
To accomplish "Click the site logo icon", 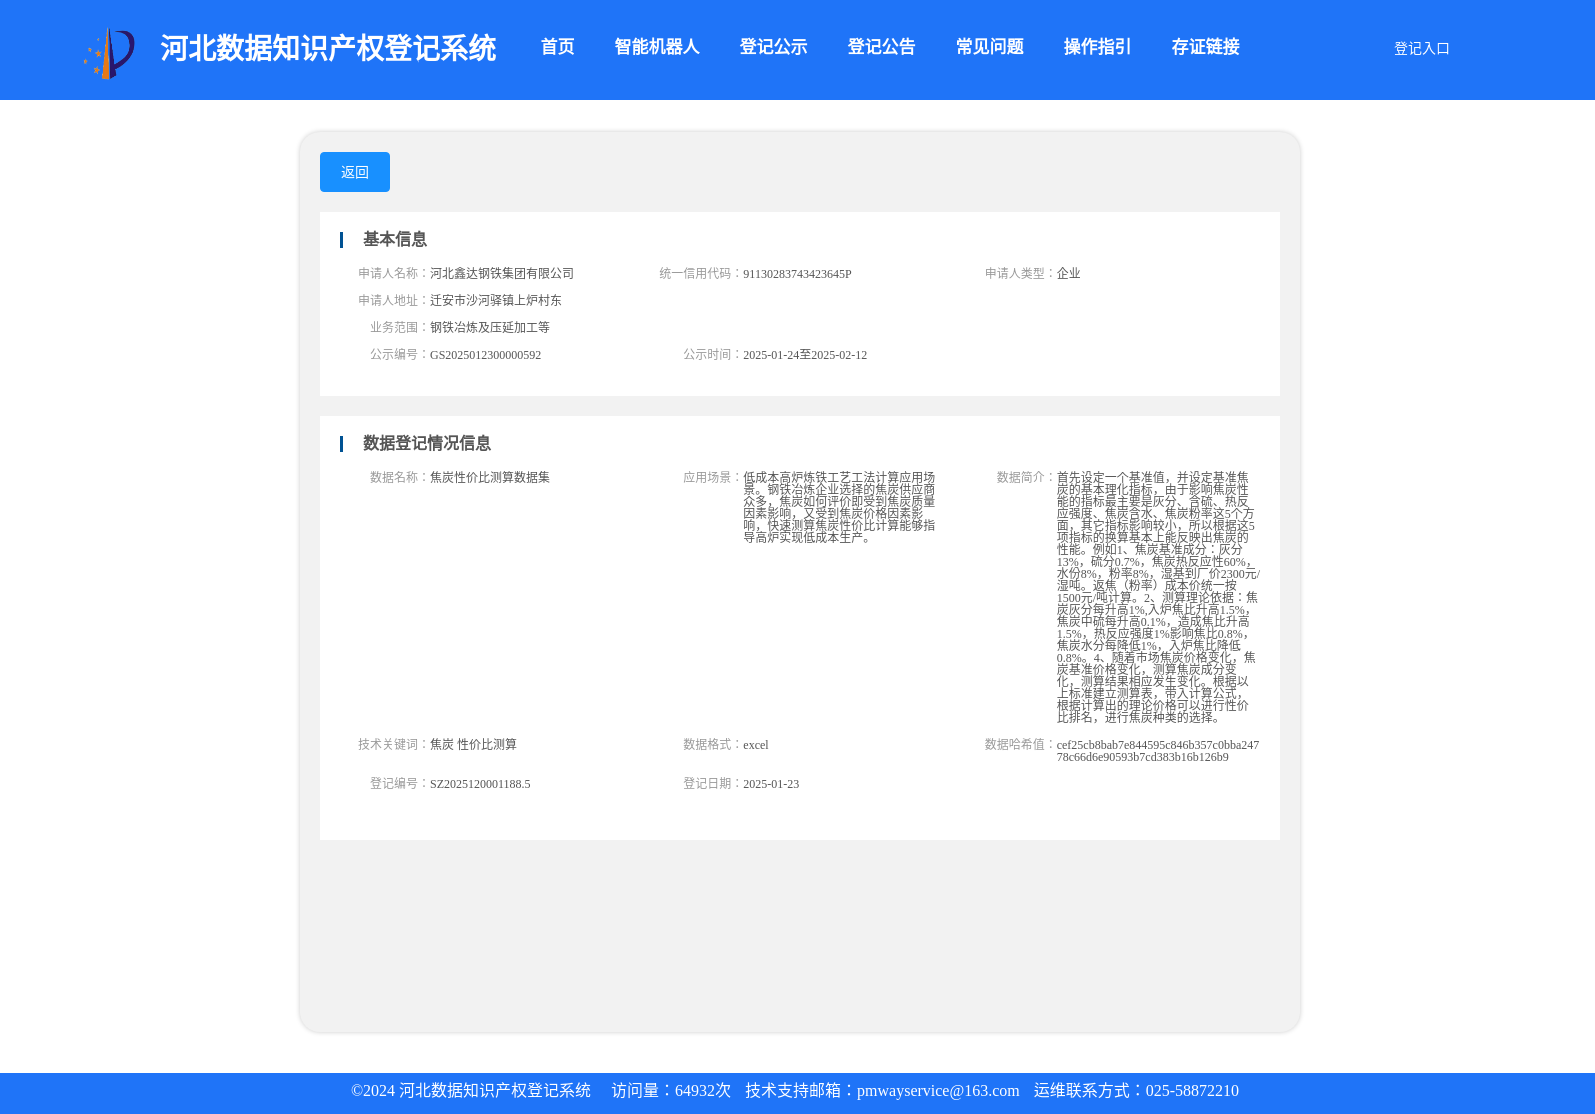I will [109, 53].
